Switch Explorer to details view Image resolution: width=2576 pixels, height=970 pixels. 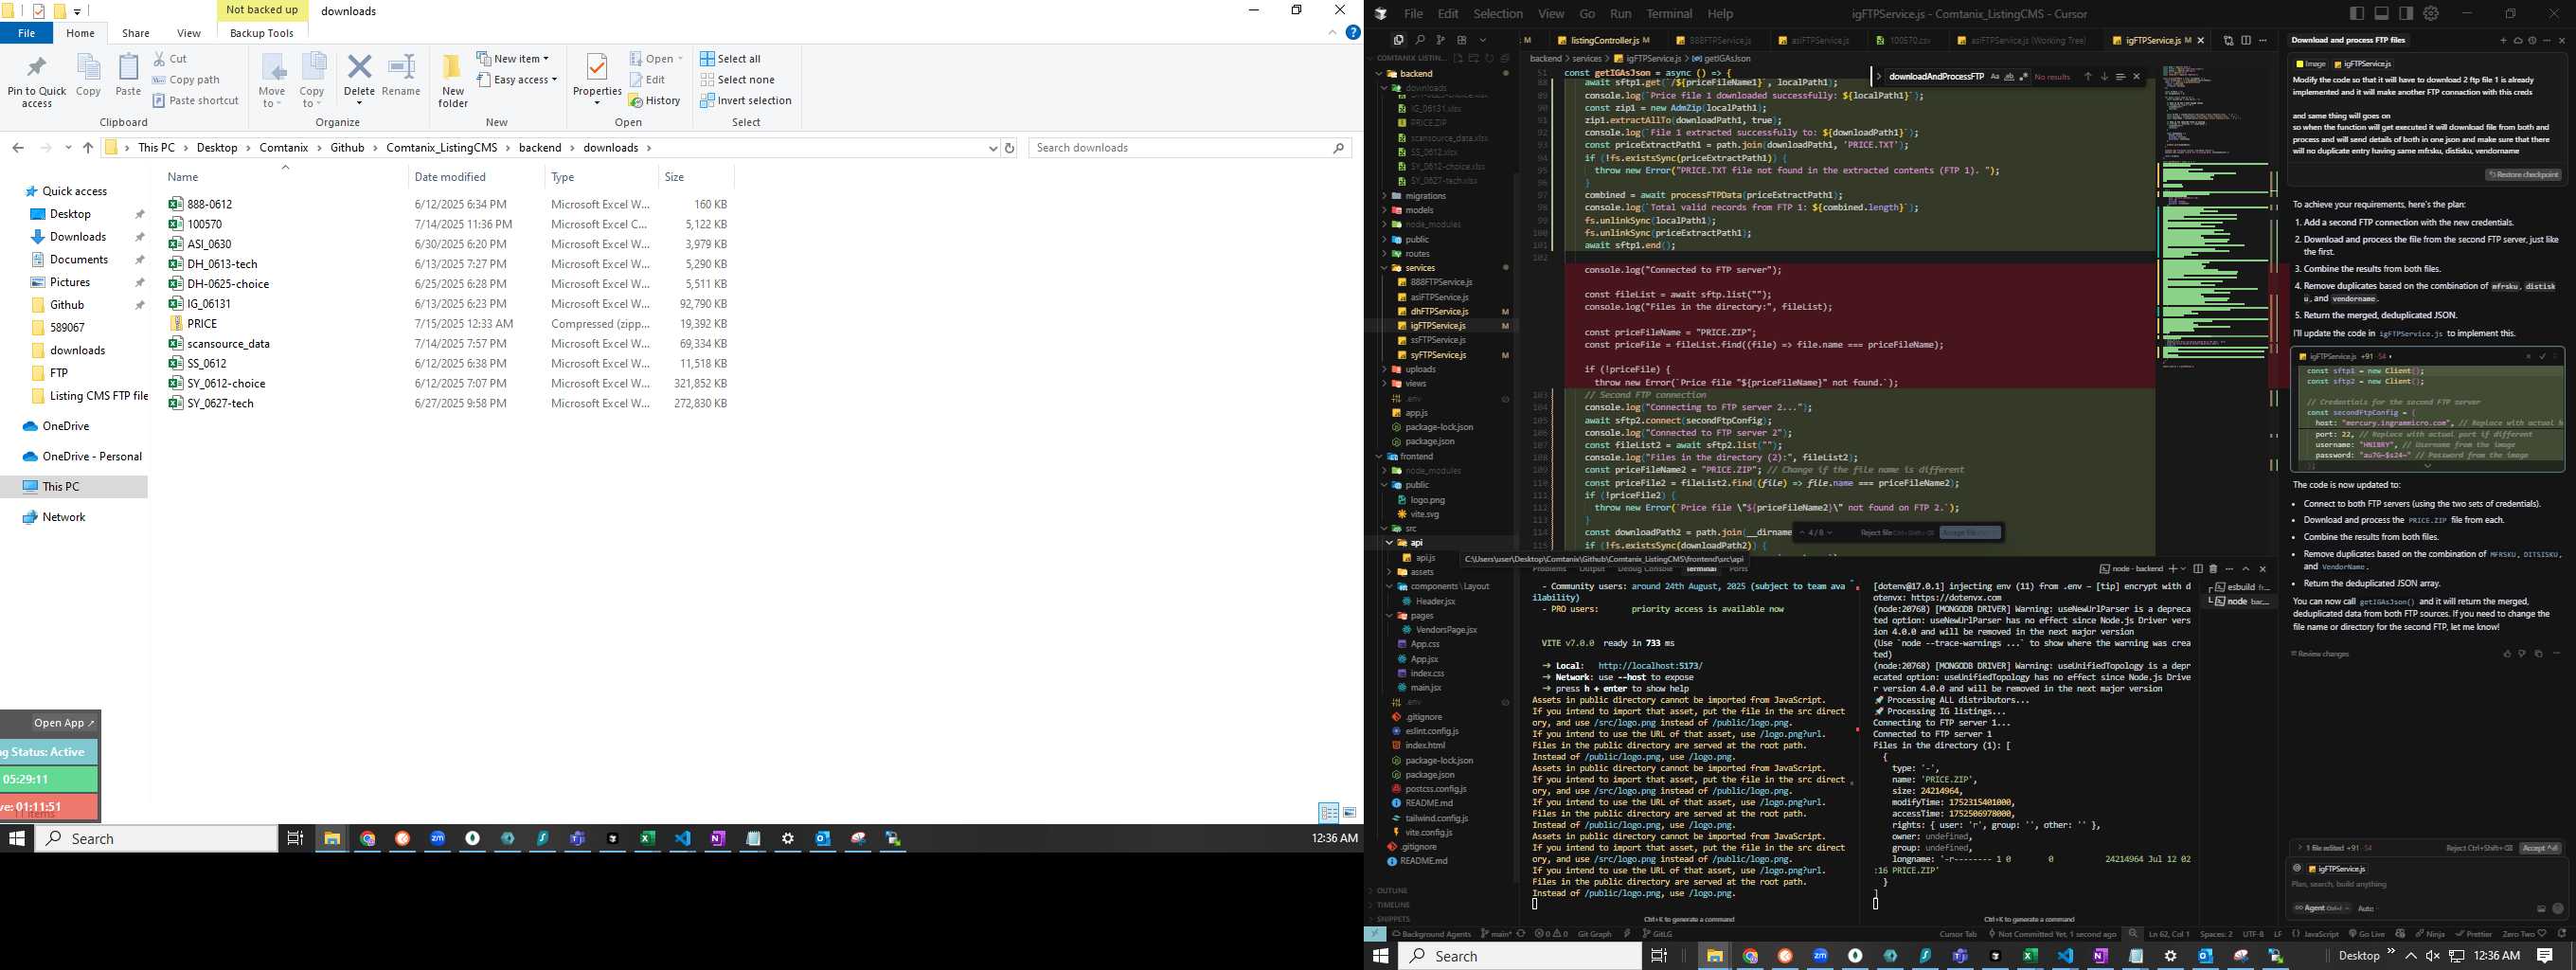point(1329,813)
